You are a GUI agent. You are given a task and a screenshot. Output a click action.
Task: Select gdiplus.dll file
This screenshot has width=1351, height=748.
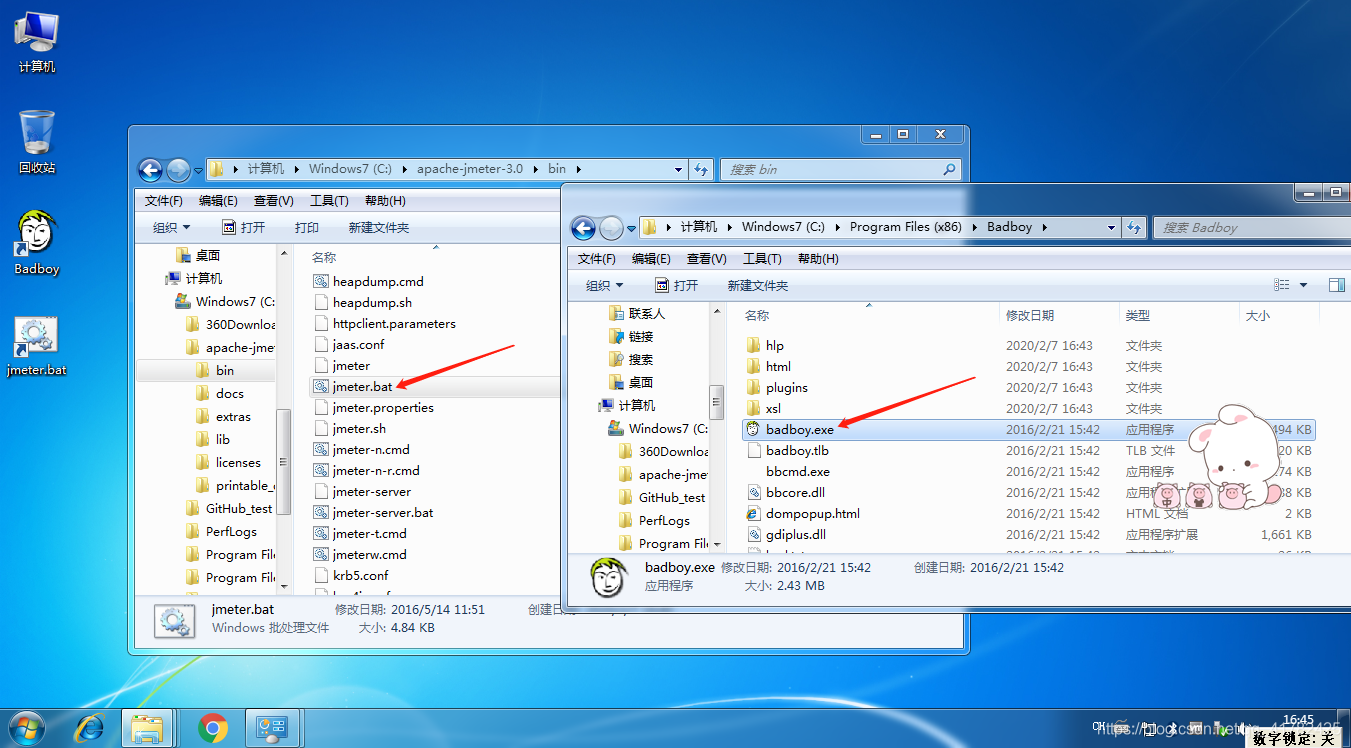[x=785, y=534]
